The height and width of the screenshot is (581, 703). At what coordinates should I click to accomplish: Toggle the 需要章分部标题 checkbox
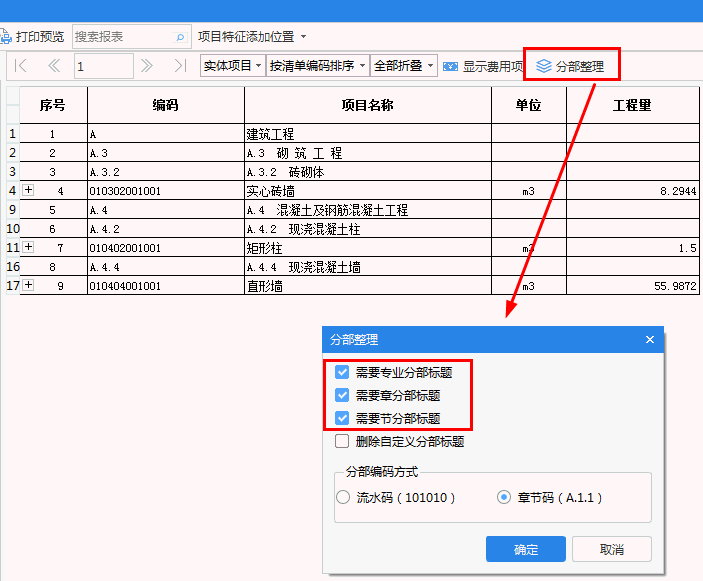342,395
